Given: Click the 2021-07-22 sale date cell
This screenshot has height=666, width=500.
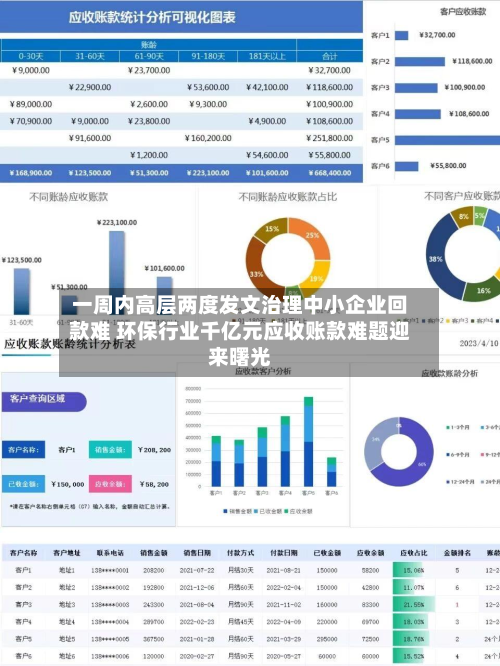Looking at the screenshot, I should pyautogui.click(x=197, y=570).
